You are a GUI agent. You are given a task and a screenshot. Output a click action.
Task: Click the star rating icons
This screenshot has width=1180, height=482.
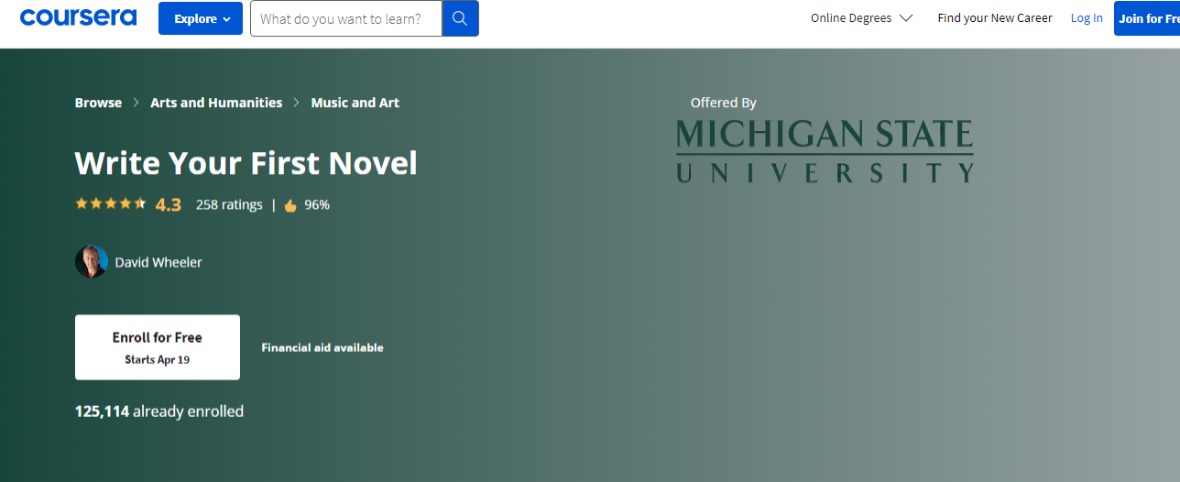coord(111,203)
